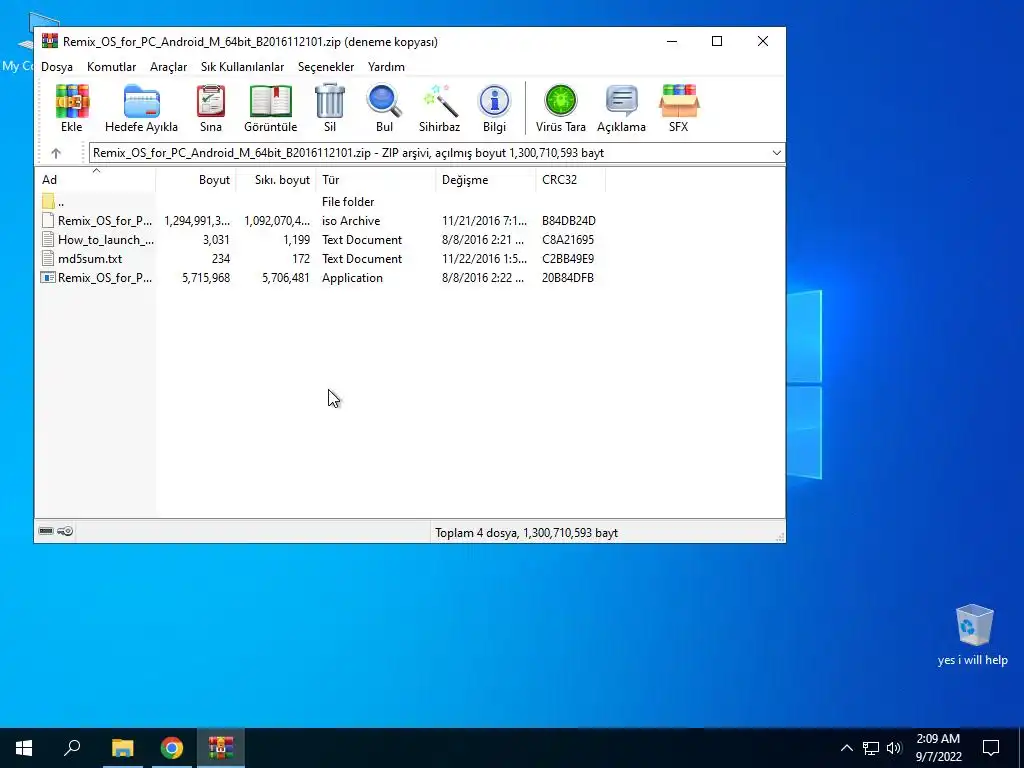Click the taskbar search magnifier

[72, 748]
